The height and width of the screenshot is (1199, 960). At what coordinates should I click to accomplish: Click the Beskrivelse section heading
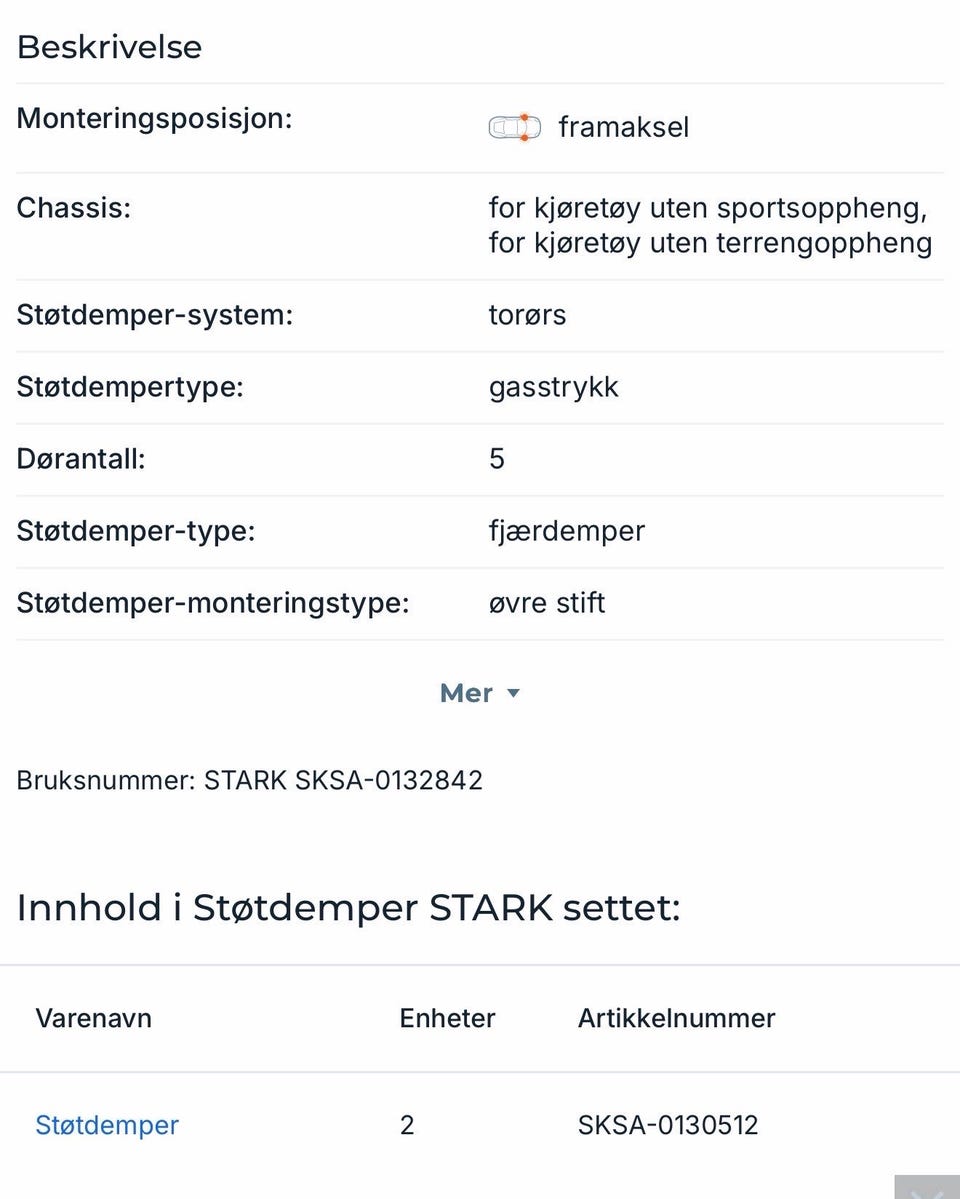[109, 47]
